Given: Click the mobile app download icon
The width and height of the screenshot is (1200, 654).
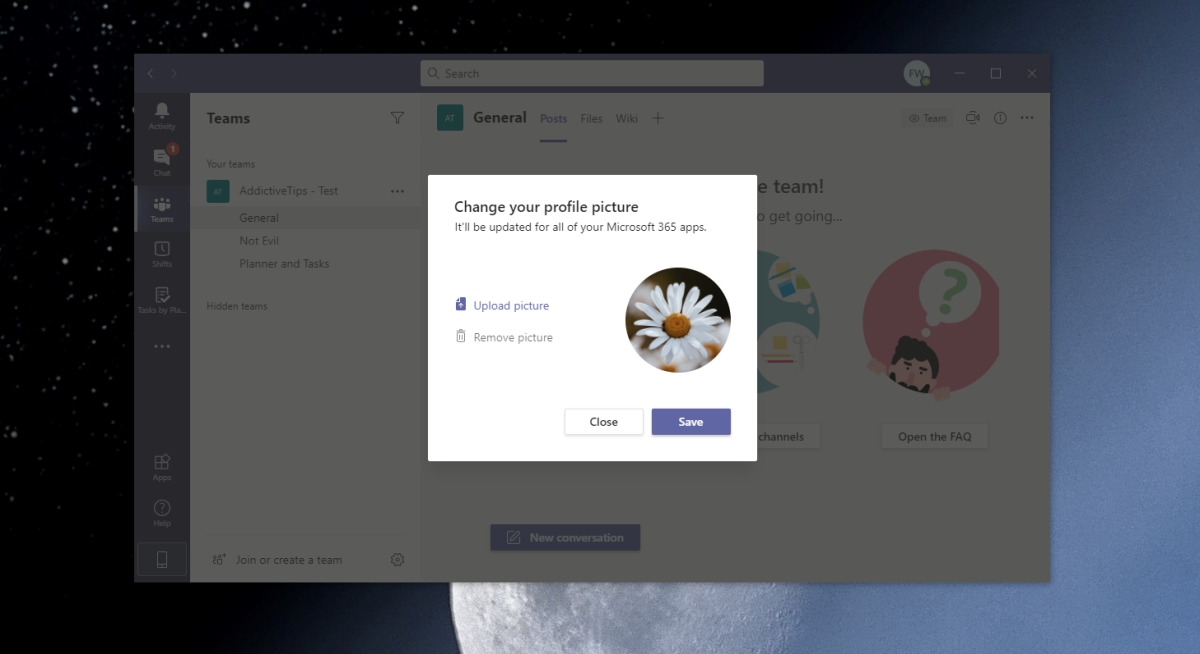Looking at the screenshot, I should click(162, 560).
